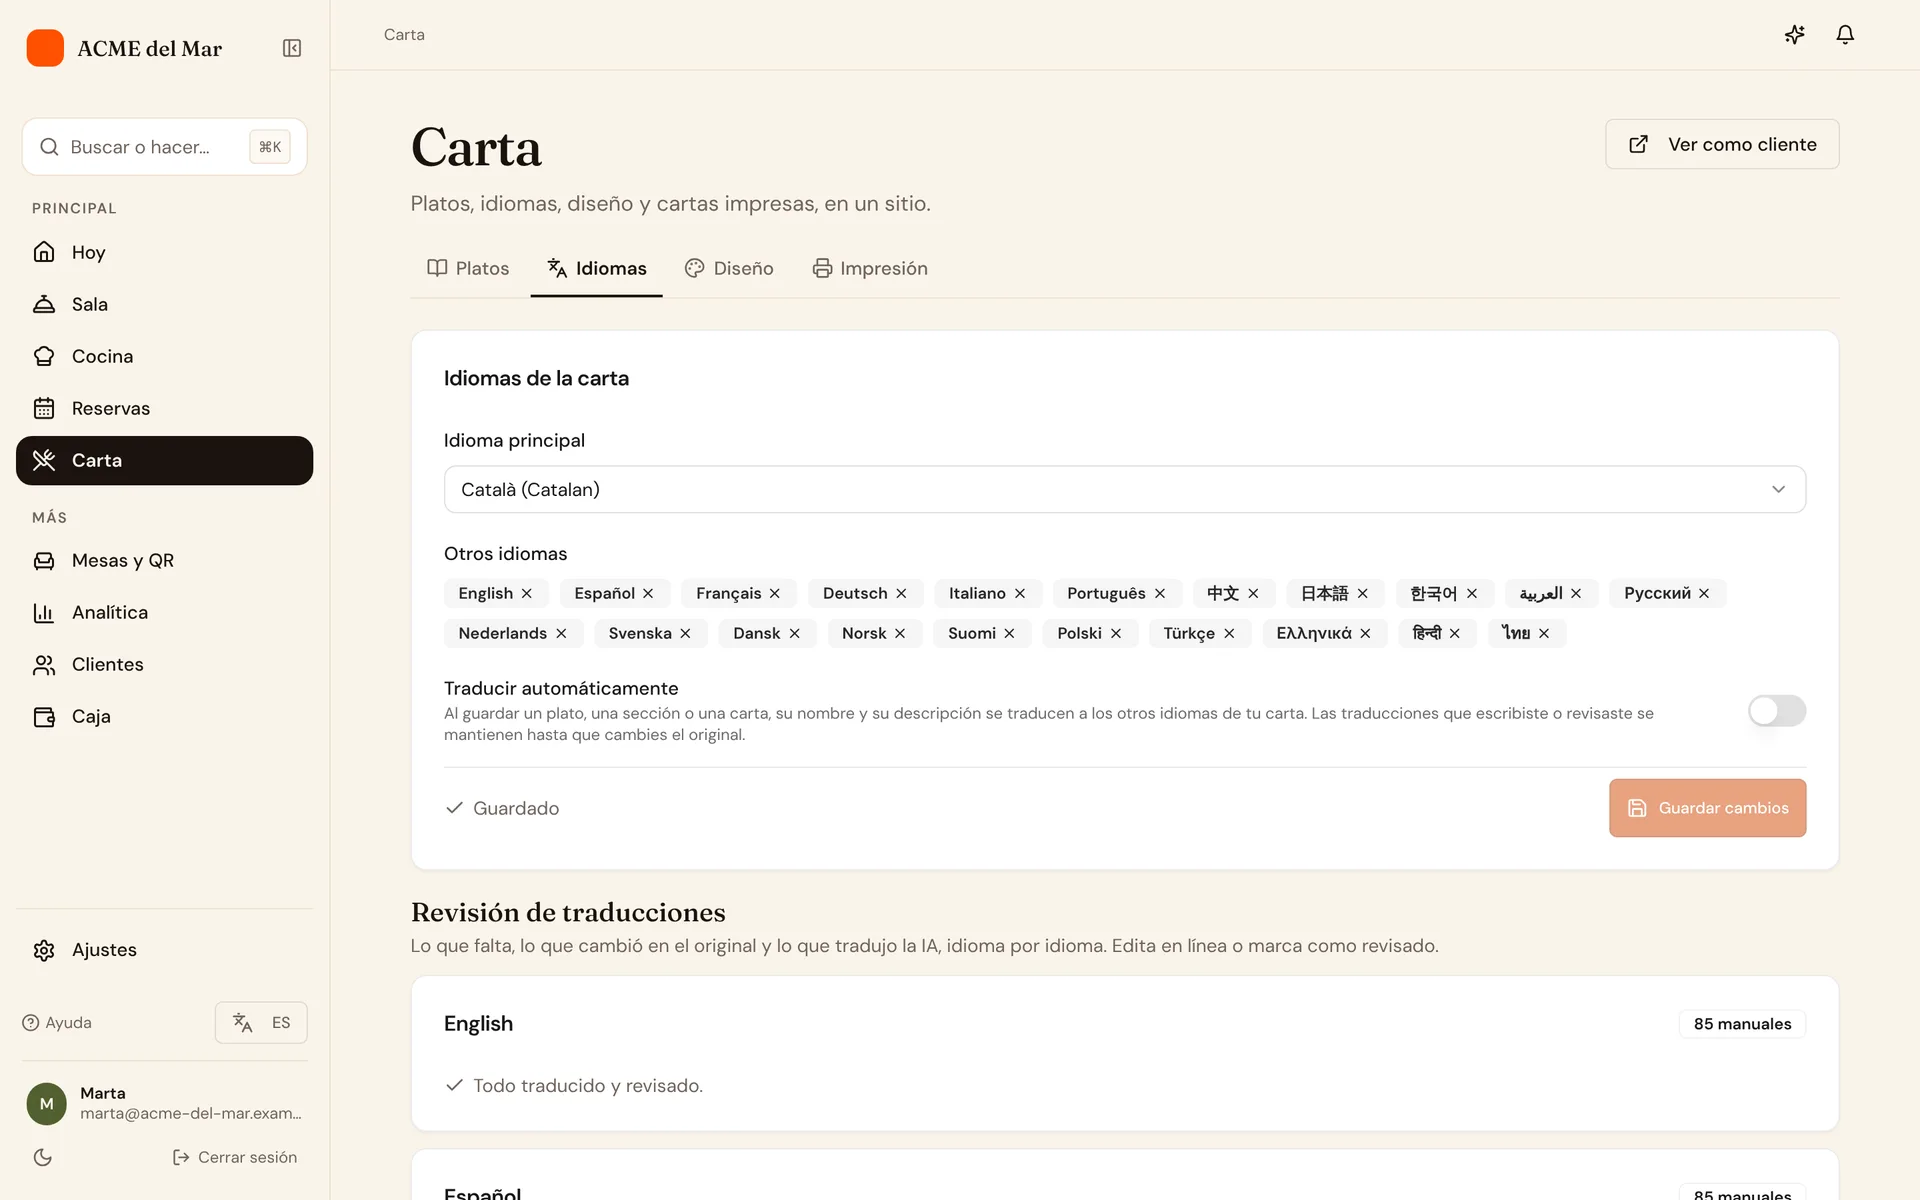Open the Cocina section
Image resolution: width=1920 pixels, height=1200 pixels.
coord(164,356)
